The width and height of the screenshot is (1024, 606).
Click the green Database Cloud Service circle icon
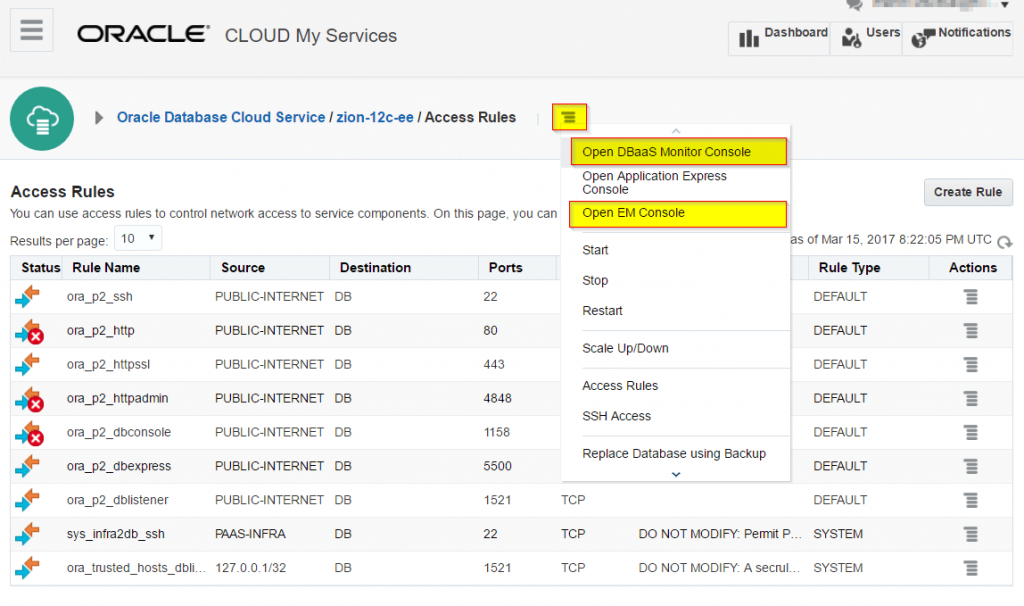point(42,118)
